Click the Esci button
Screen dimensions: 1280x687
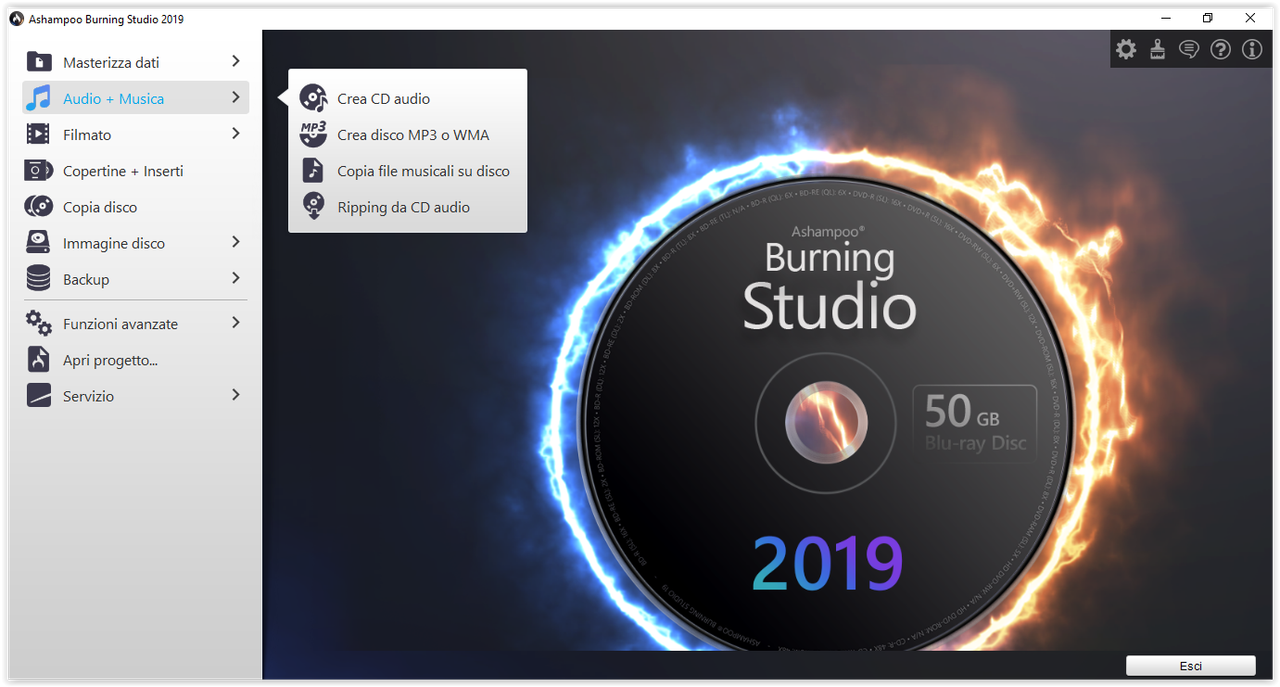point(1190,666)
